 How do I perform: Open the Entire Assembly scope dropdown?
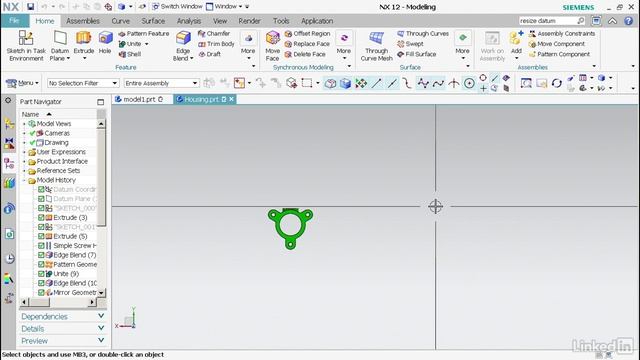(x=162, y=83)
